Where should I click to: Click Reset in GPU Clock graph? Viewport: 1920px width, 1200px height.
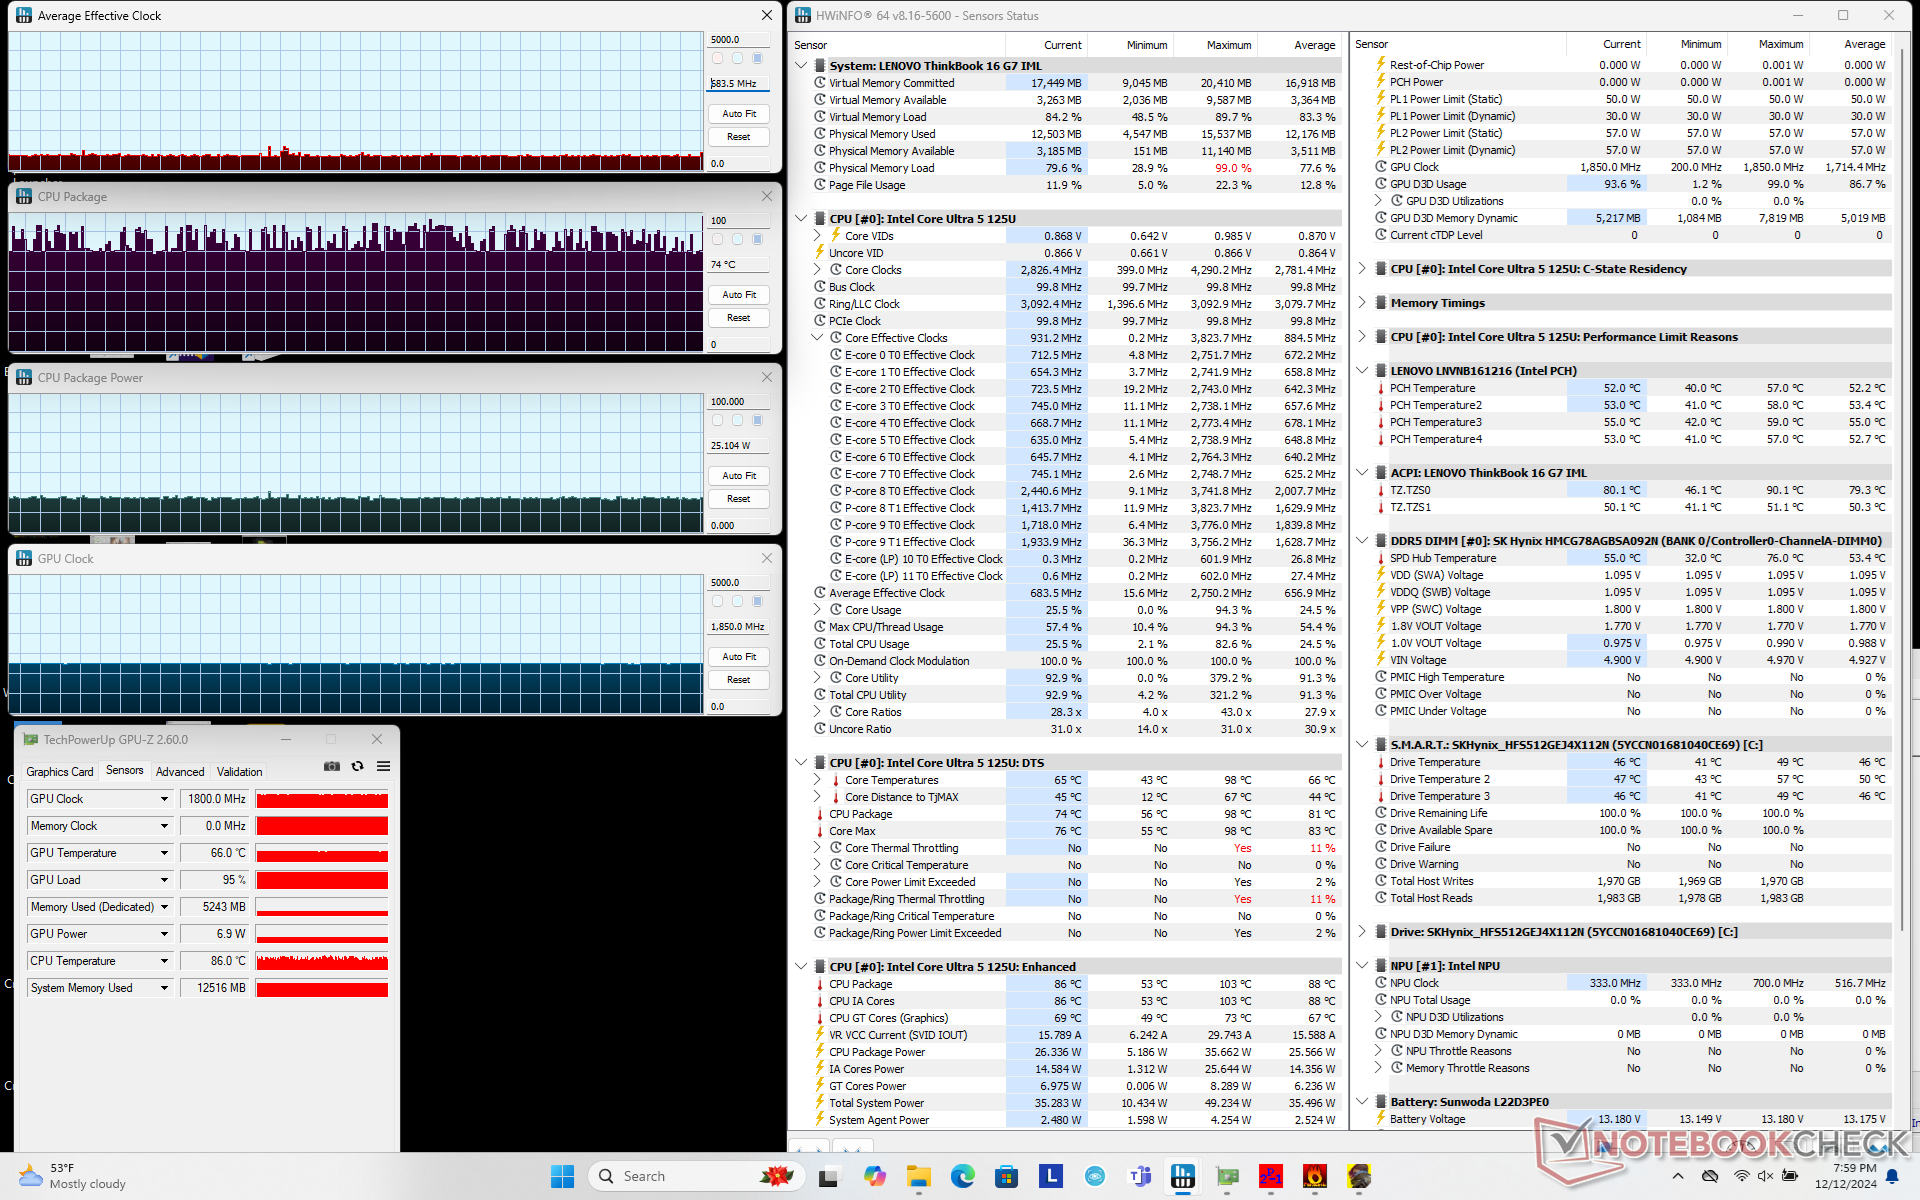pos(739,680)
